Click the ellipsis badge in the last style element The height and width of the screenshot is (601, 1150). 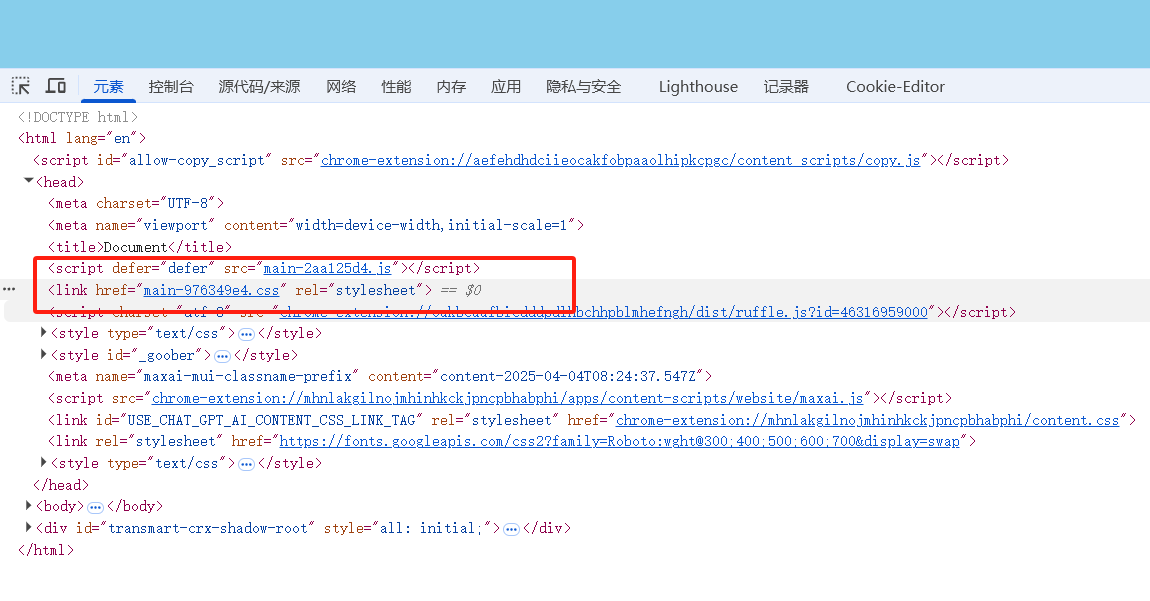coord(246,465)
